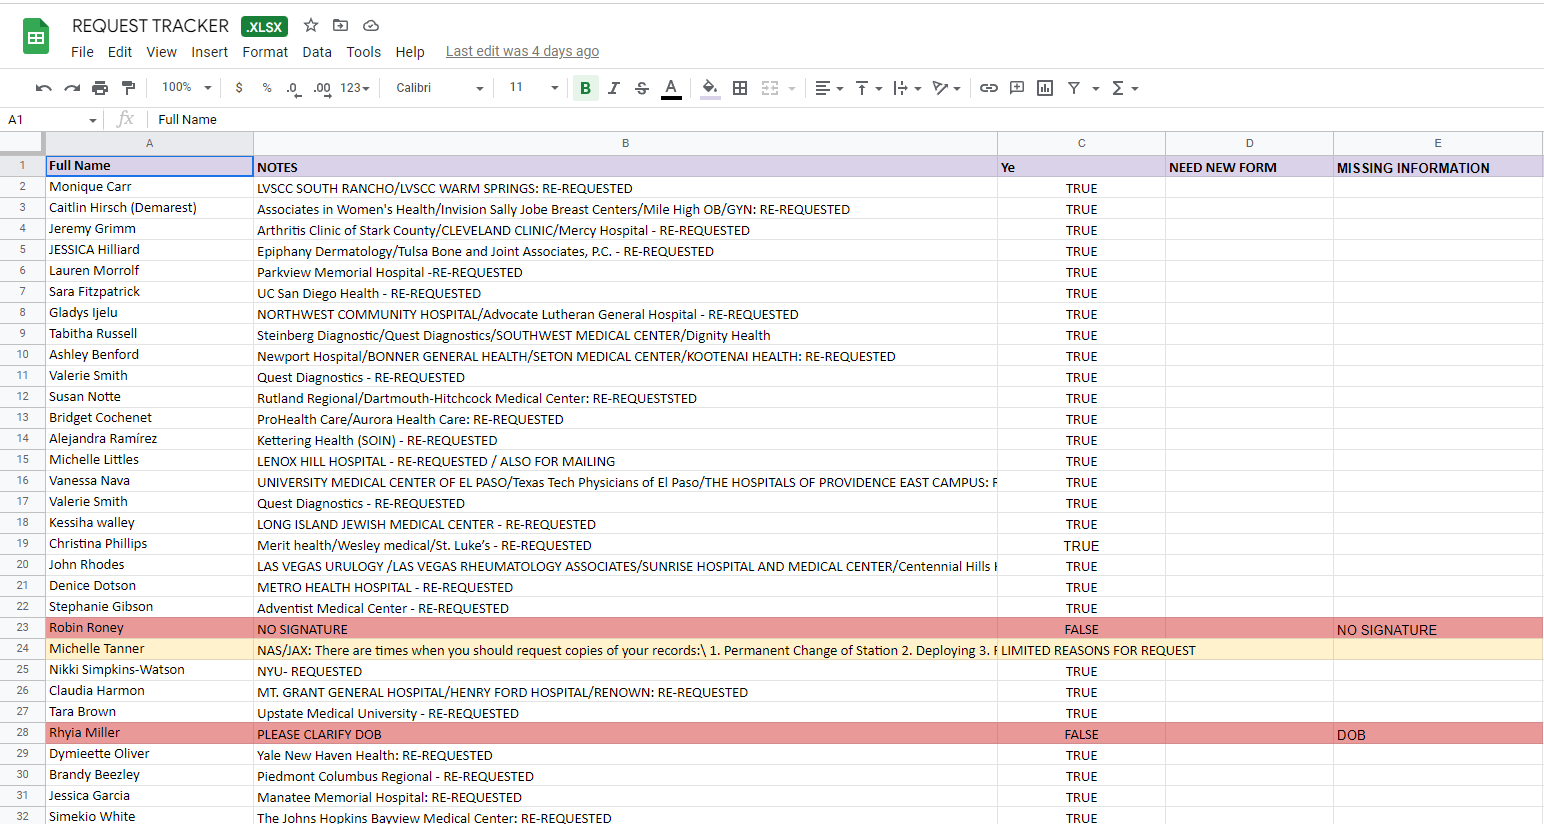
Task: Open the filter views dropdown arrow
Action: (1096, 88)
